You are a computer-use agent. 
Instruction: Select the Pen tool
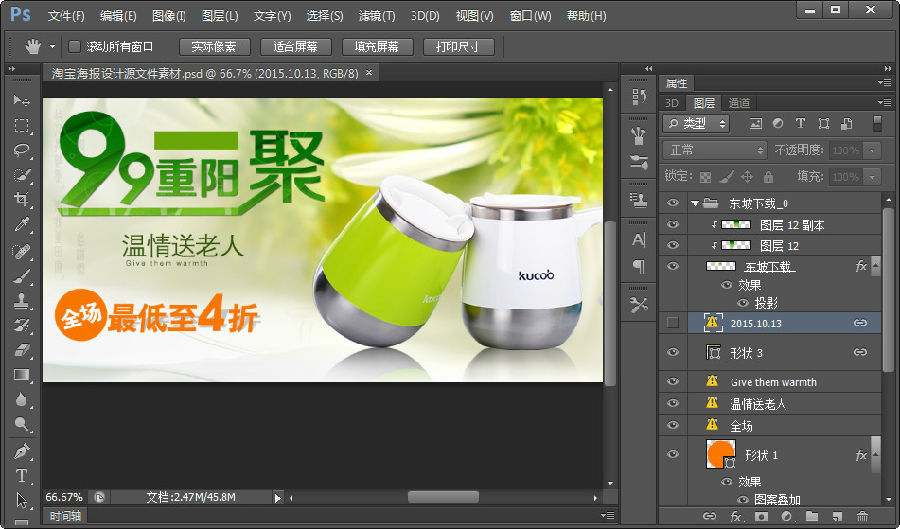21,451
